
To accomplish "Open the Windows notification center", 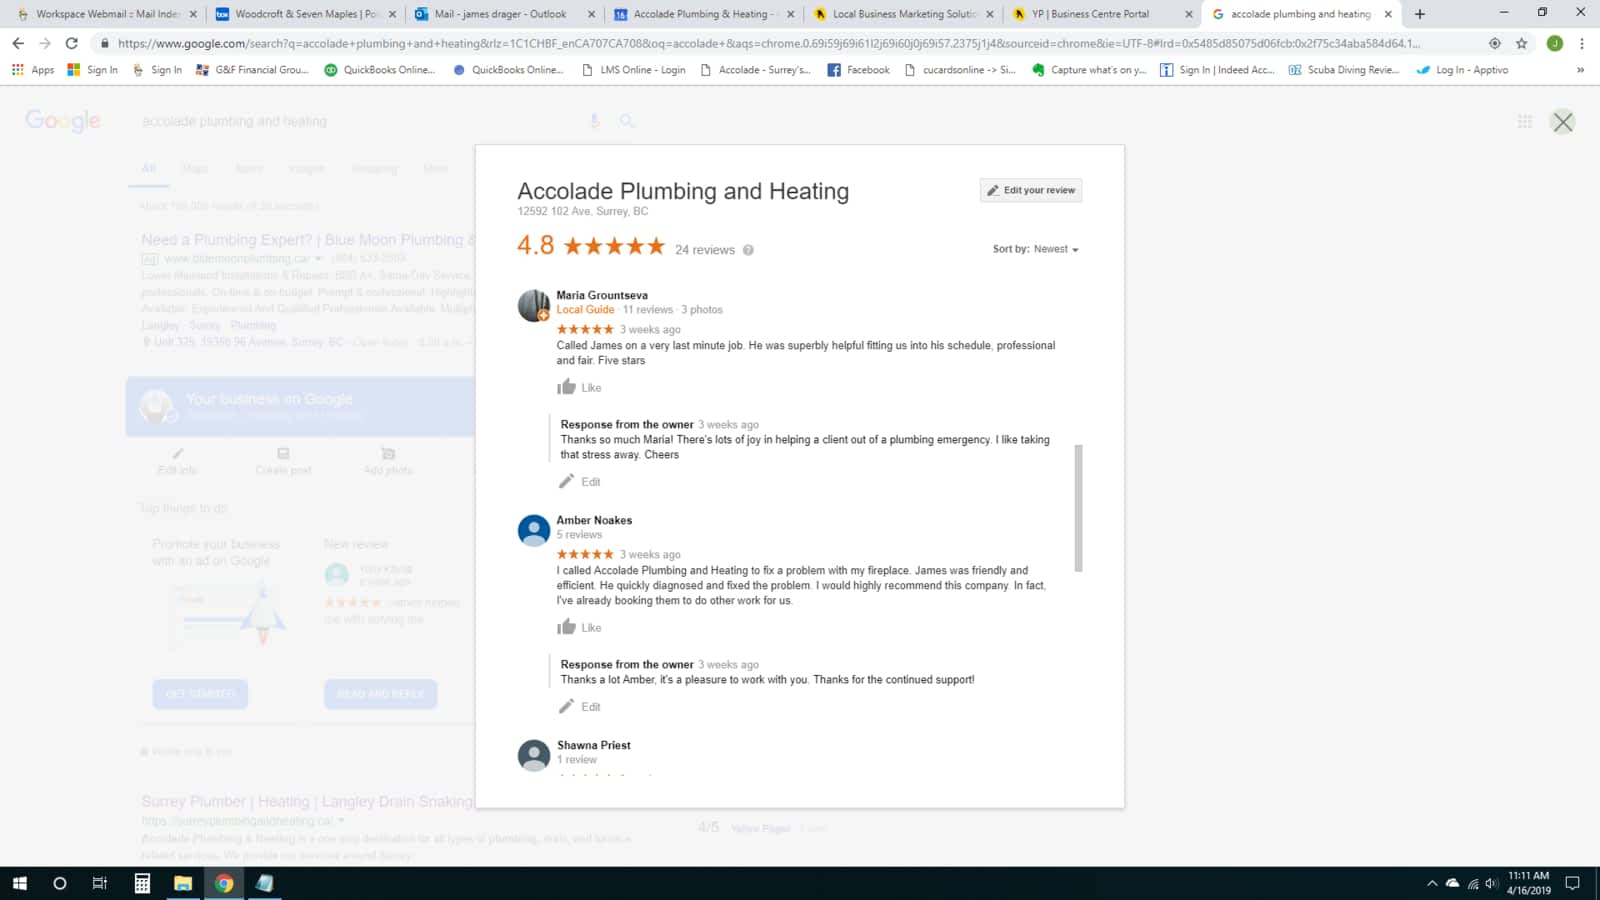I will tap(1572, 883).
